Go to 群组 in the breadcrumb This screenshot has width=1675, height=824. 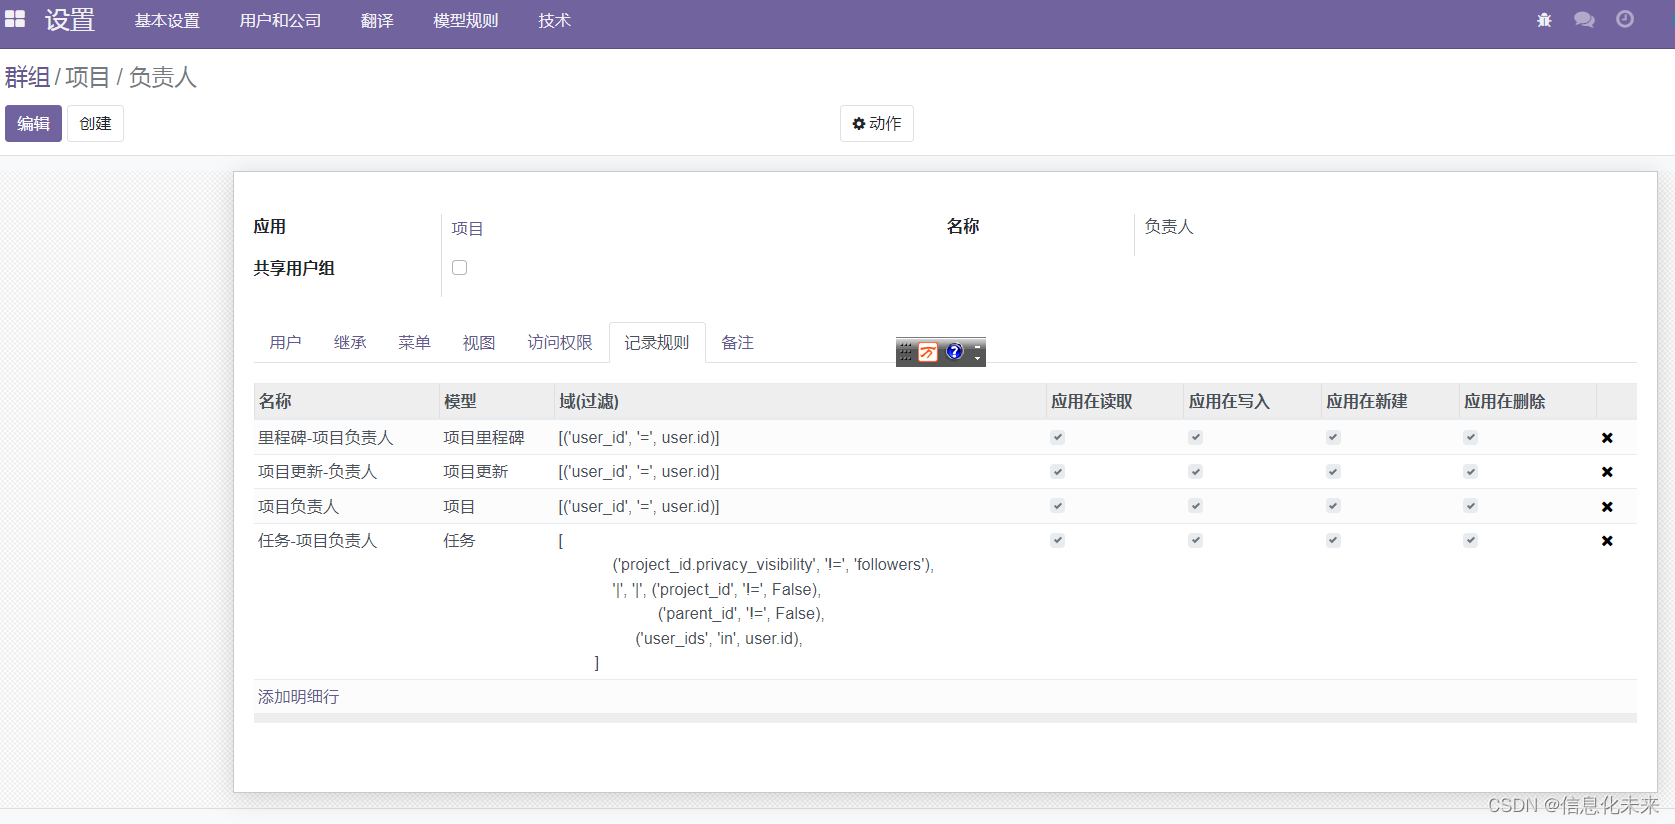[x=27, y=77]
